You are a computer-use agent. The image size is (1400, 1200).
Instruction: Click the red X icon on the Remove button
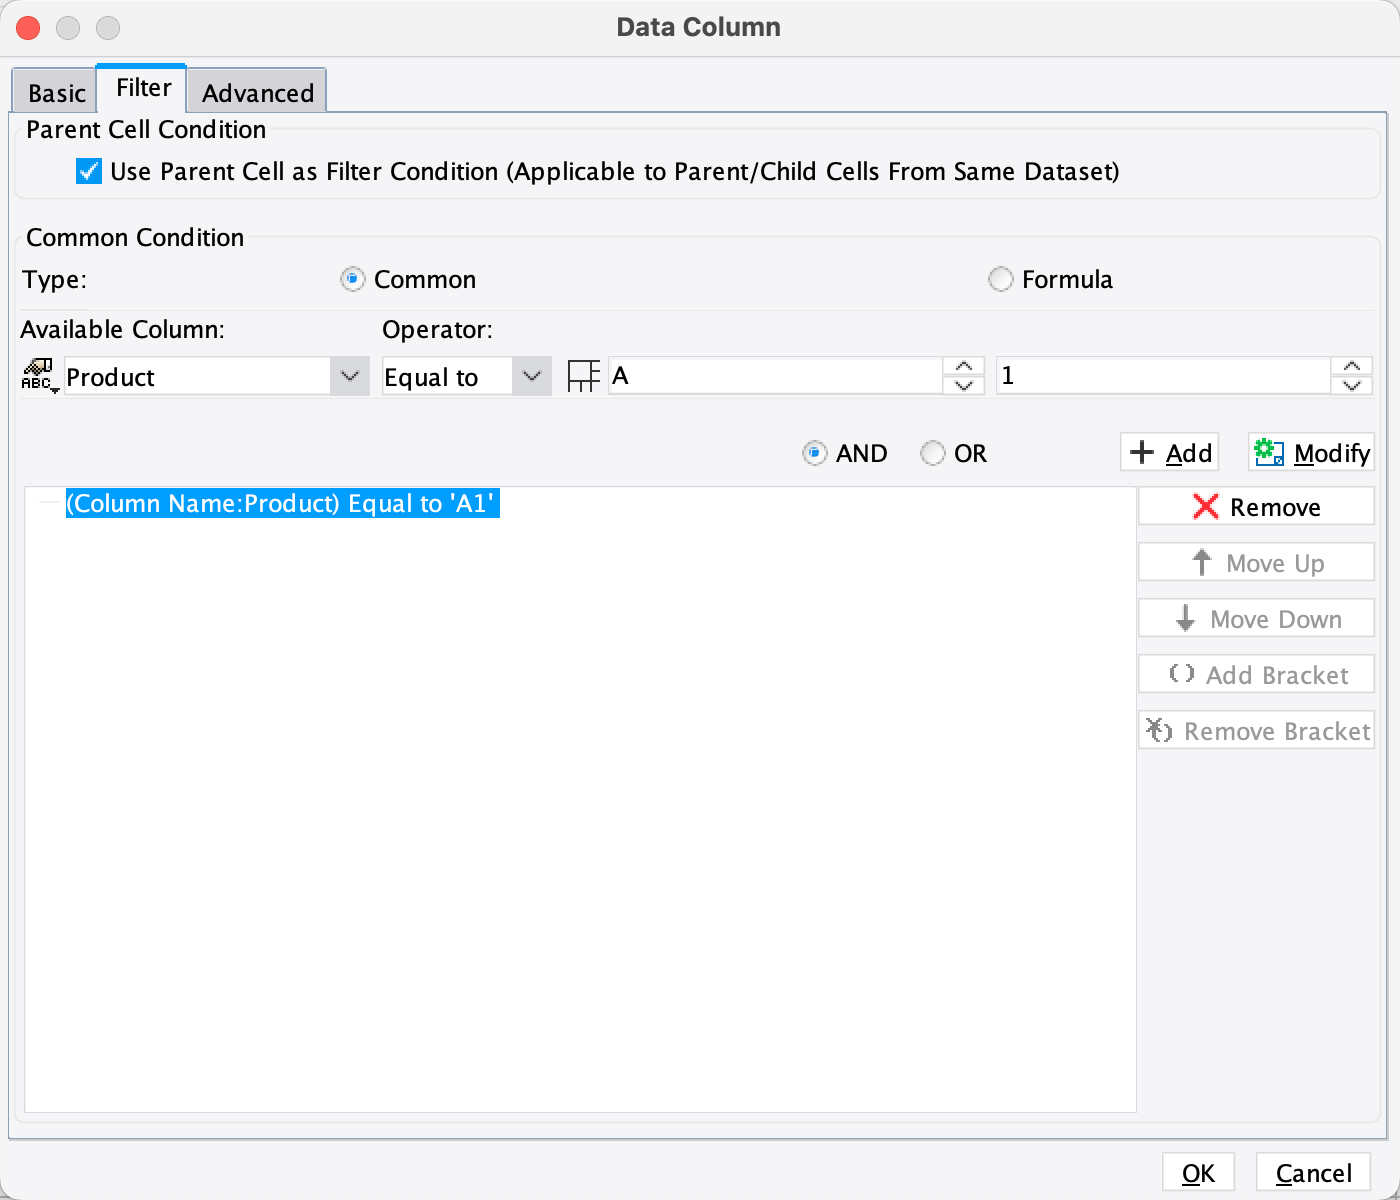click(x=1206, y=506)
